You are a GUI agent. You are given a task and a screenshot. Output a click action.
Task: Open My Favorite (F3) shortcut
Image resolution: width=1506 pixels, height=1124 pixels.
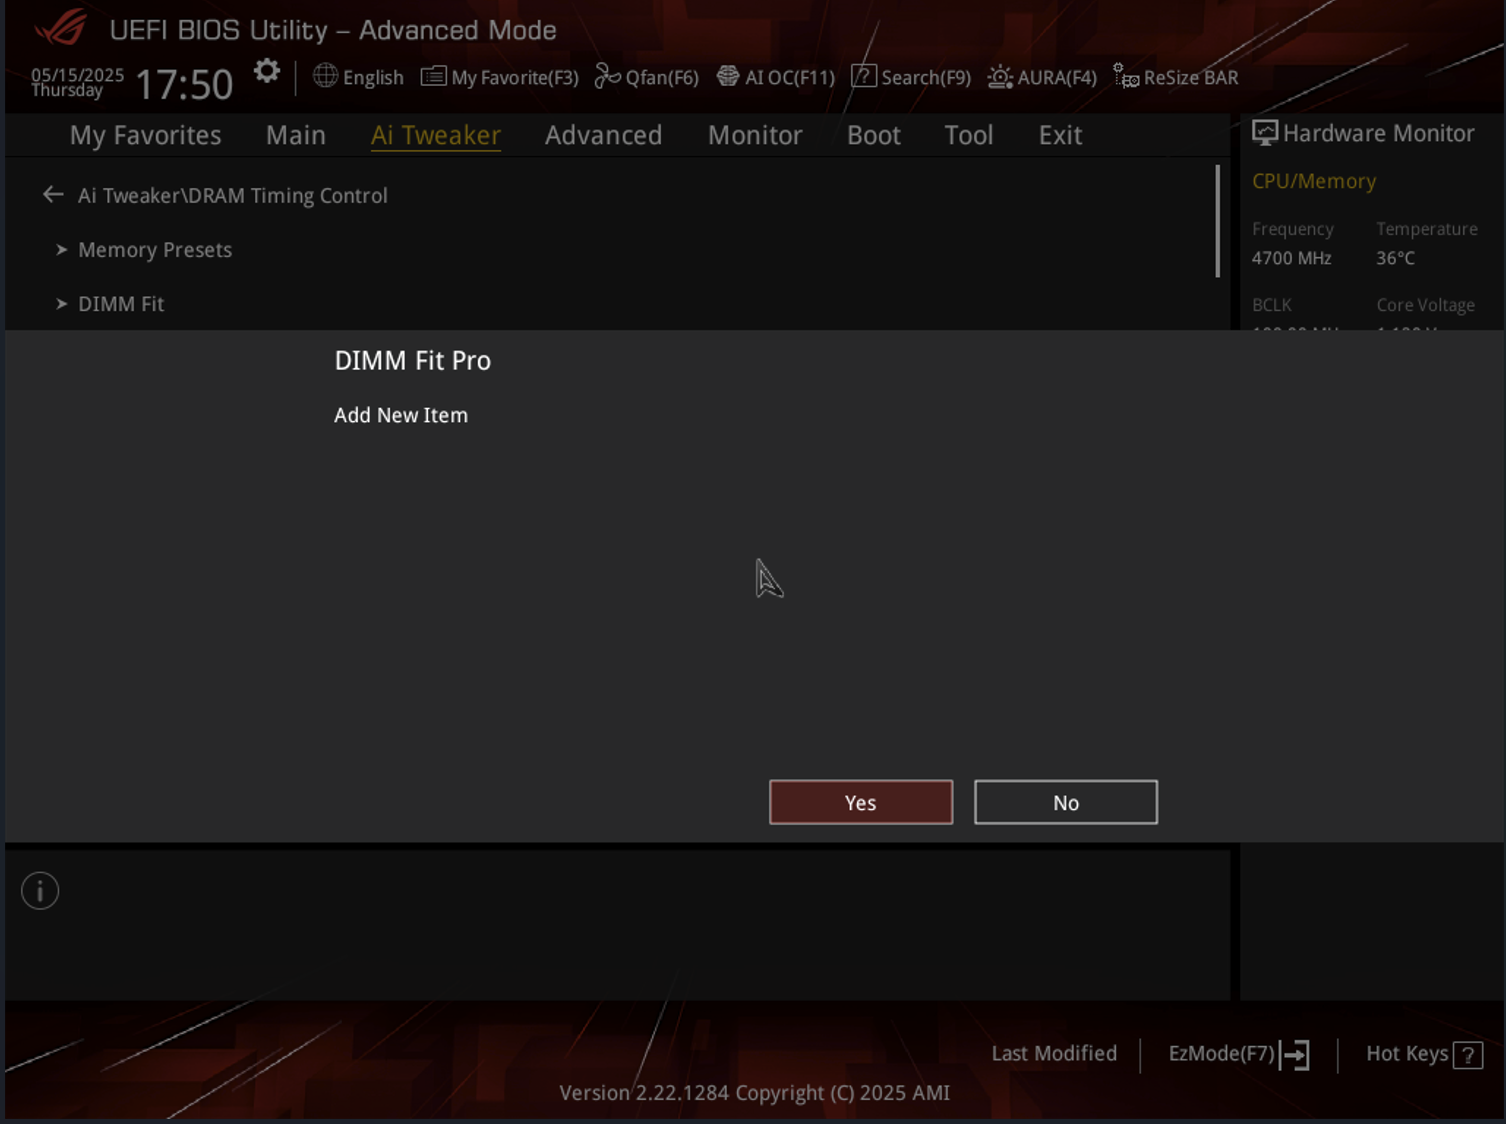point(500,77)
